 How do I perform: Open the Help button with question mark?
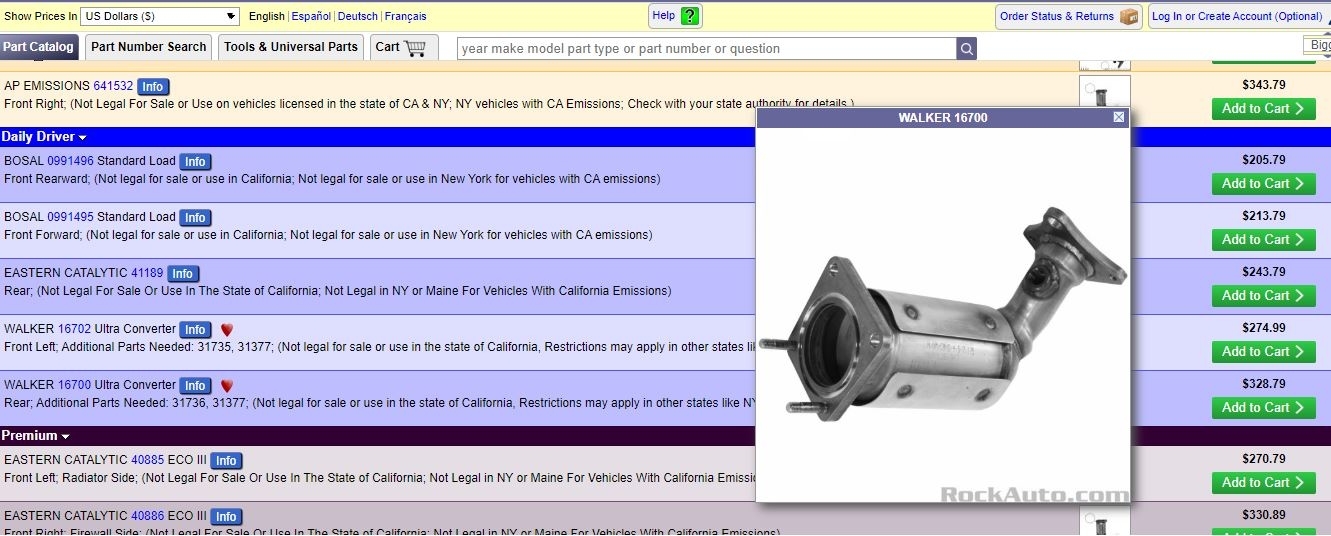(675, 16)
